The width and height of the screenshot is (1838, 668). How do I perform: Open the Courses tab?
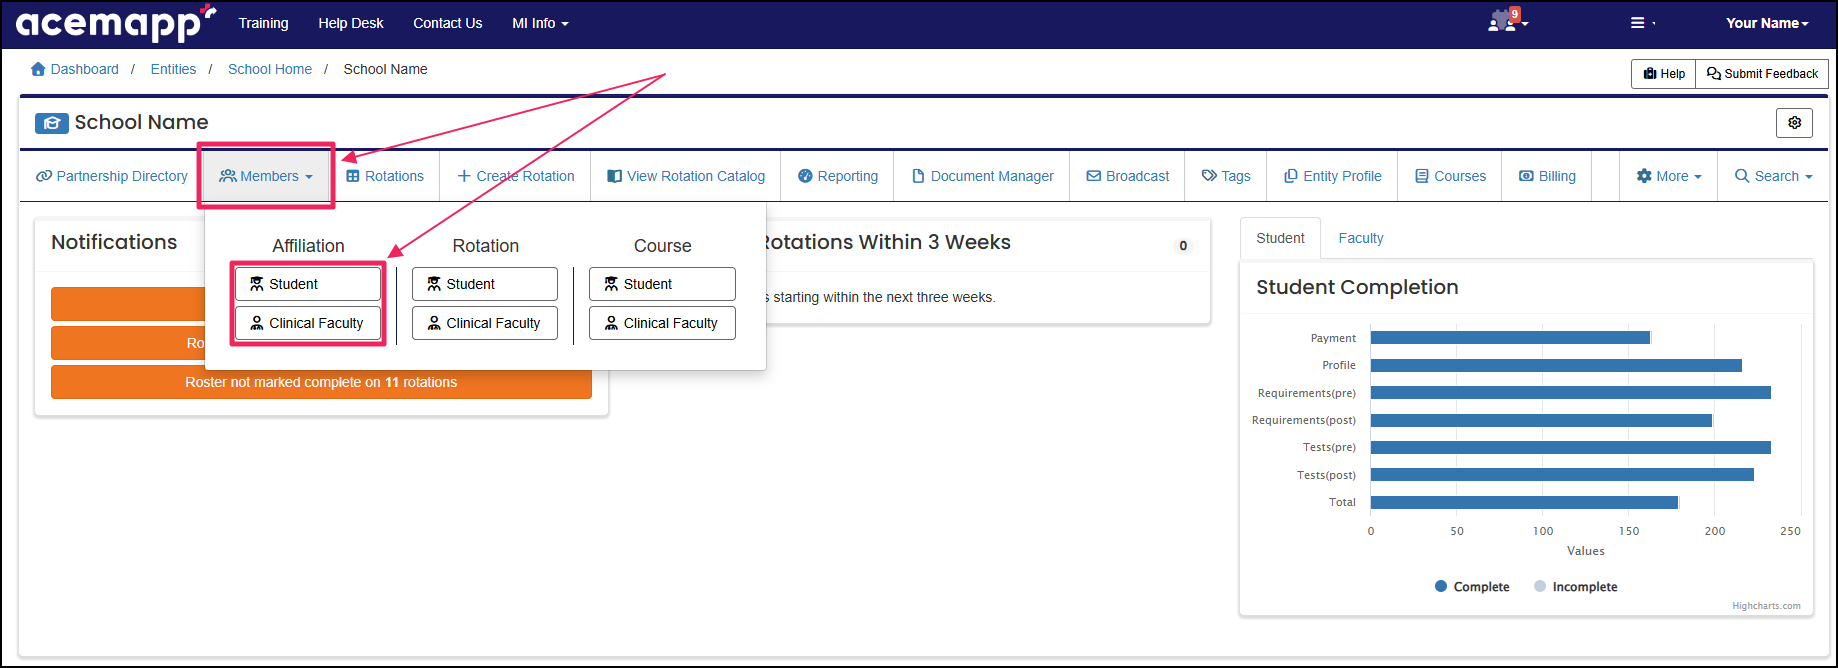click(x=1450, y=176)
